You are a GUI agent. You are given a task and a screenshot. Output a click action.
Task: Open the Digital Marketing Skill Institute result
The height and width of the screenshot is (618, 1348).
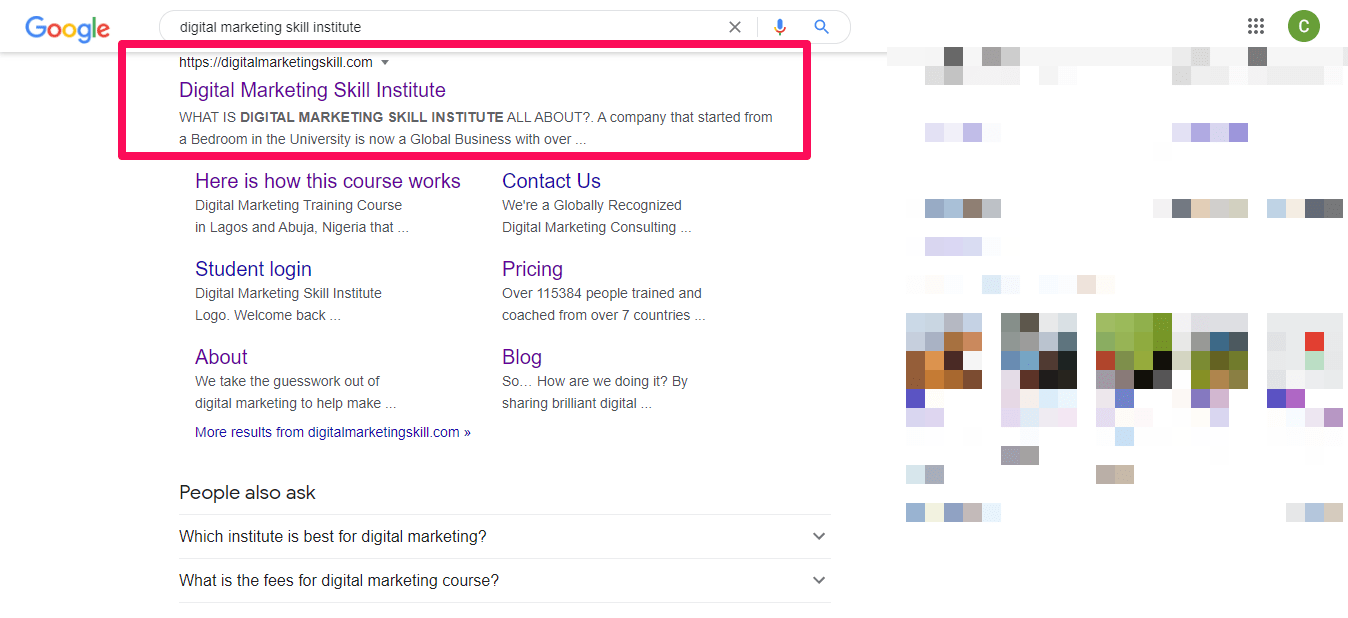click(x=312, y=90)
